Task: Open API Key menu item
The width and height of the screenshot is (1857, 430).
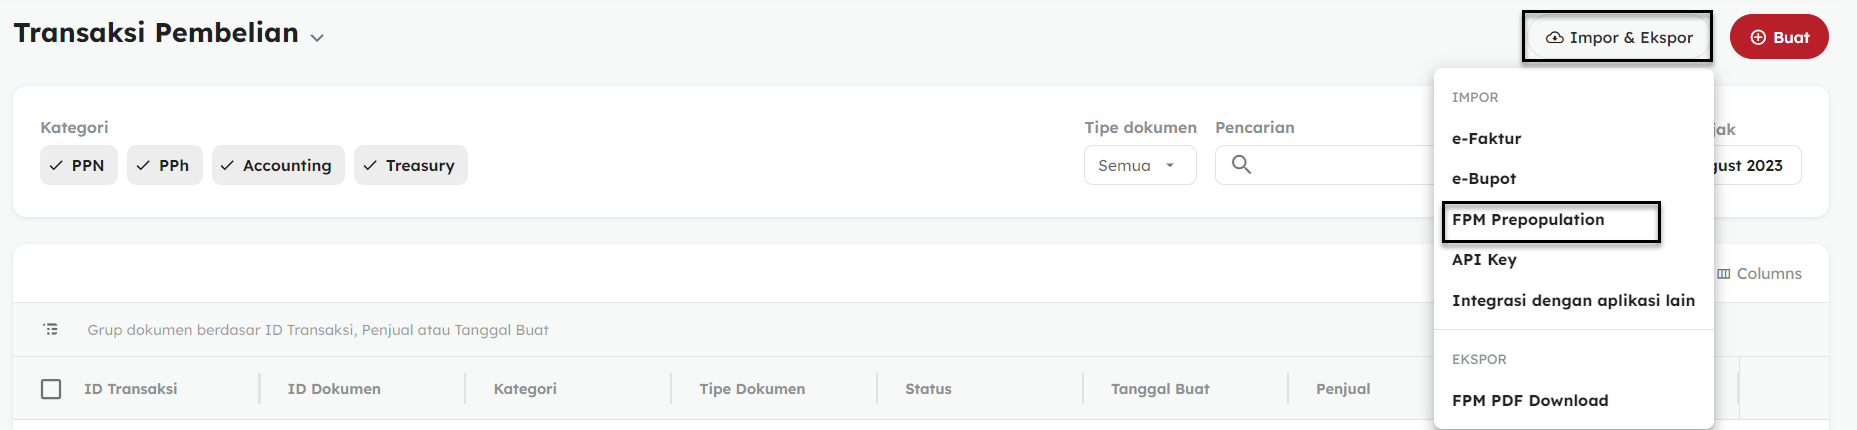Action: (1484, 260)
